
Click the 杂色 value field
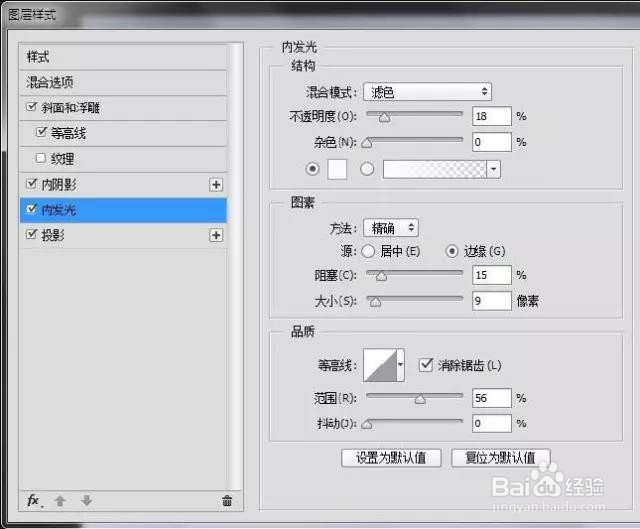tap(491, 142)
